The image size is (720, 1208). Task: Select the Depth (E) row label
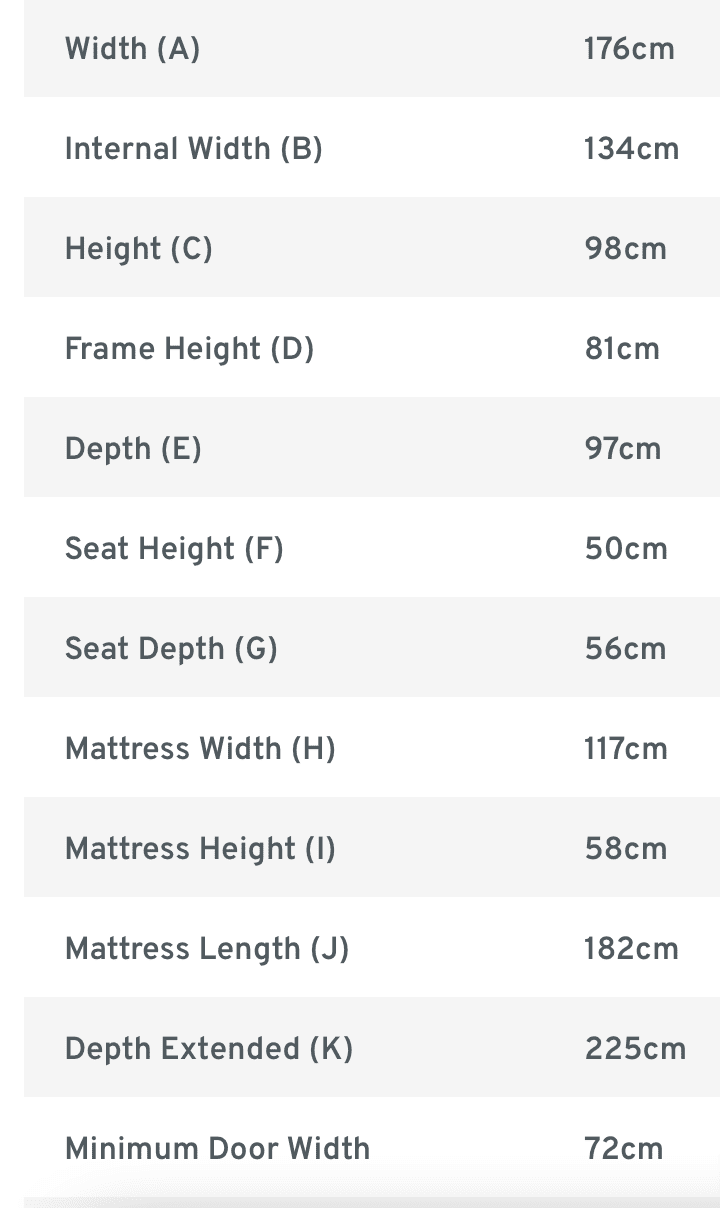point(133,449)
